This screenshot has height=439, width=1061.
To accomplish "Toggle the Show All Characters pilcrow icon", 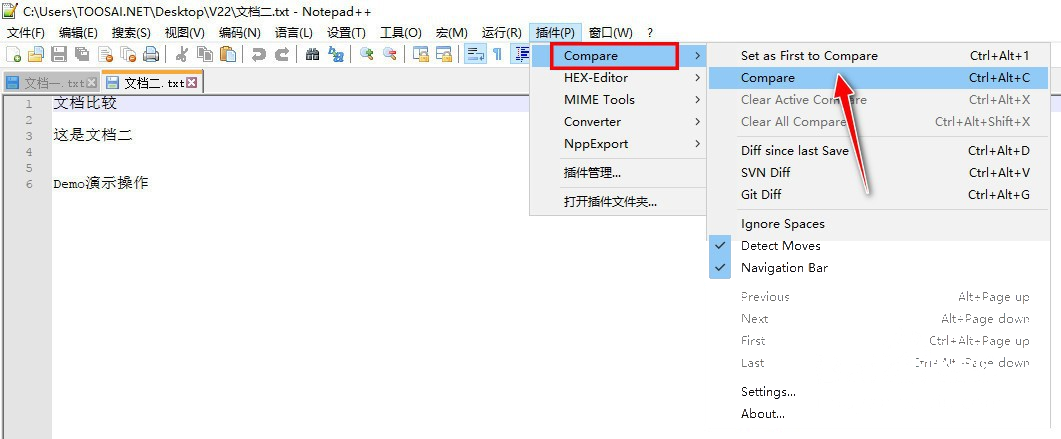I will [x=497, y=54].
